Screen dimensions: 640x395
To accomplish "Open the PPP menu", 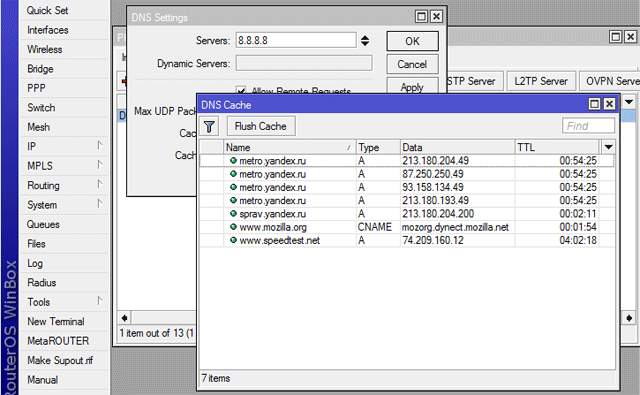I will pyautogui.click(x=36, y=88).
